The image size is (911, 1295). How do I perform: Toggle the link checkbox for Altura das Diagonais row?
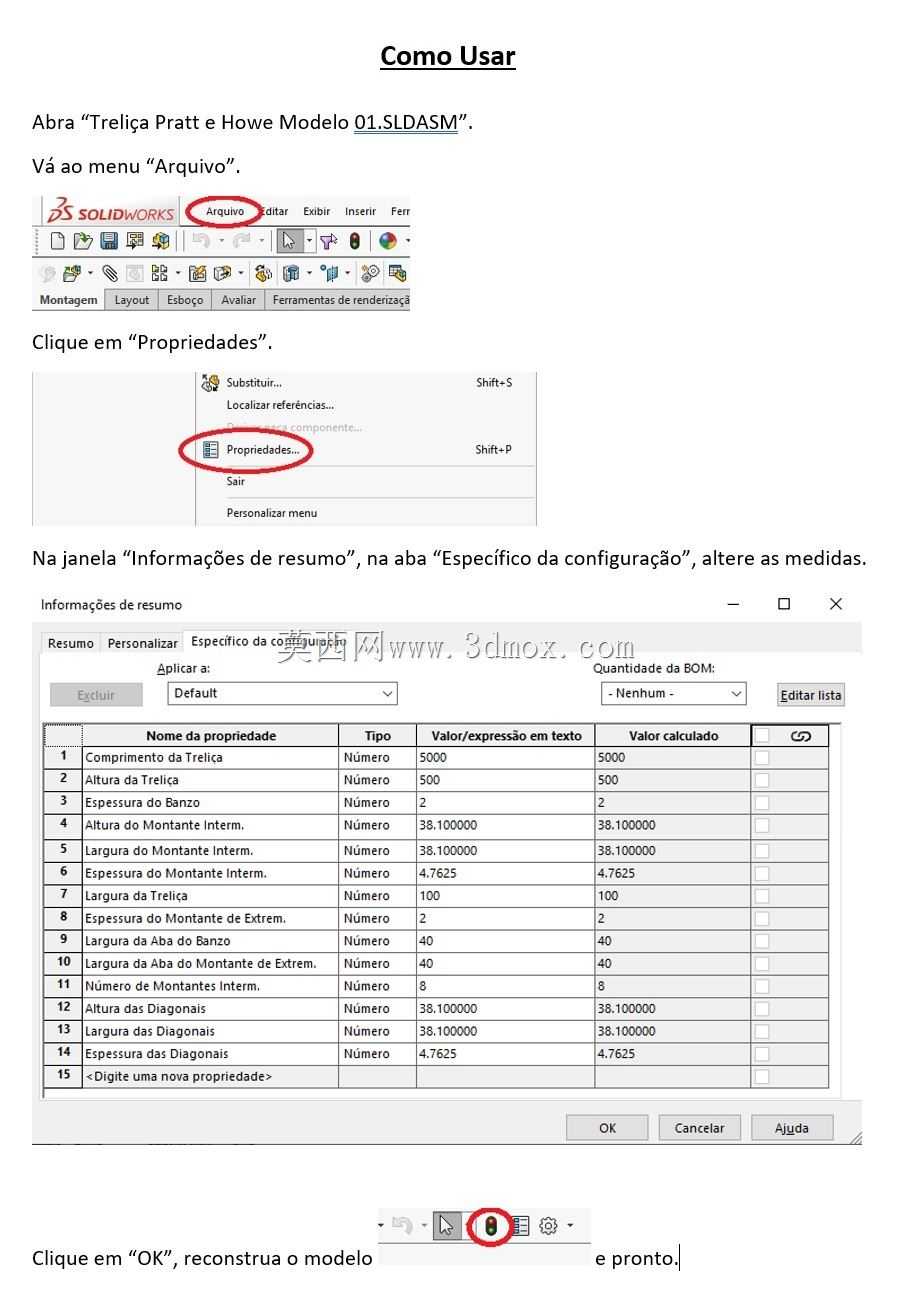[x=762, y=1009]
